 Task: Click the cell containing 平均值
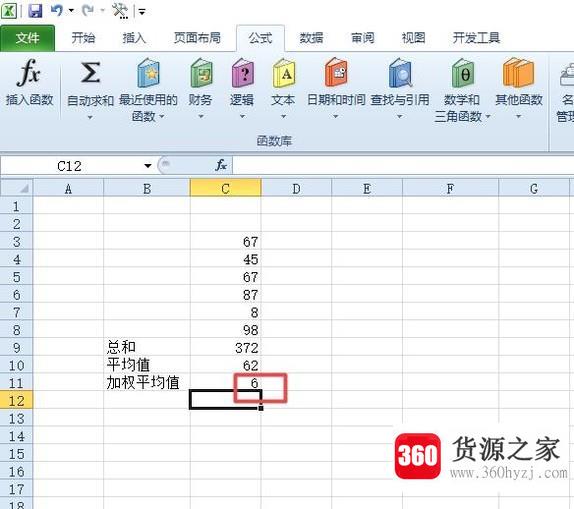147,365
